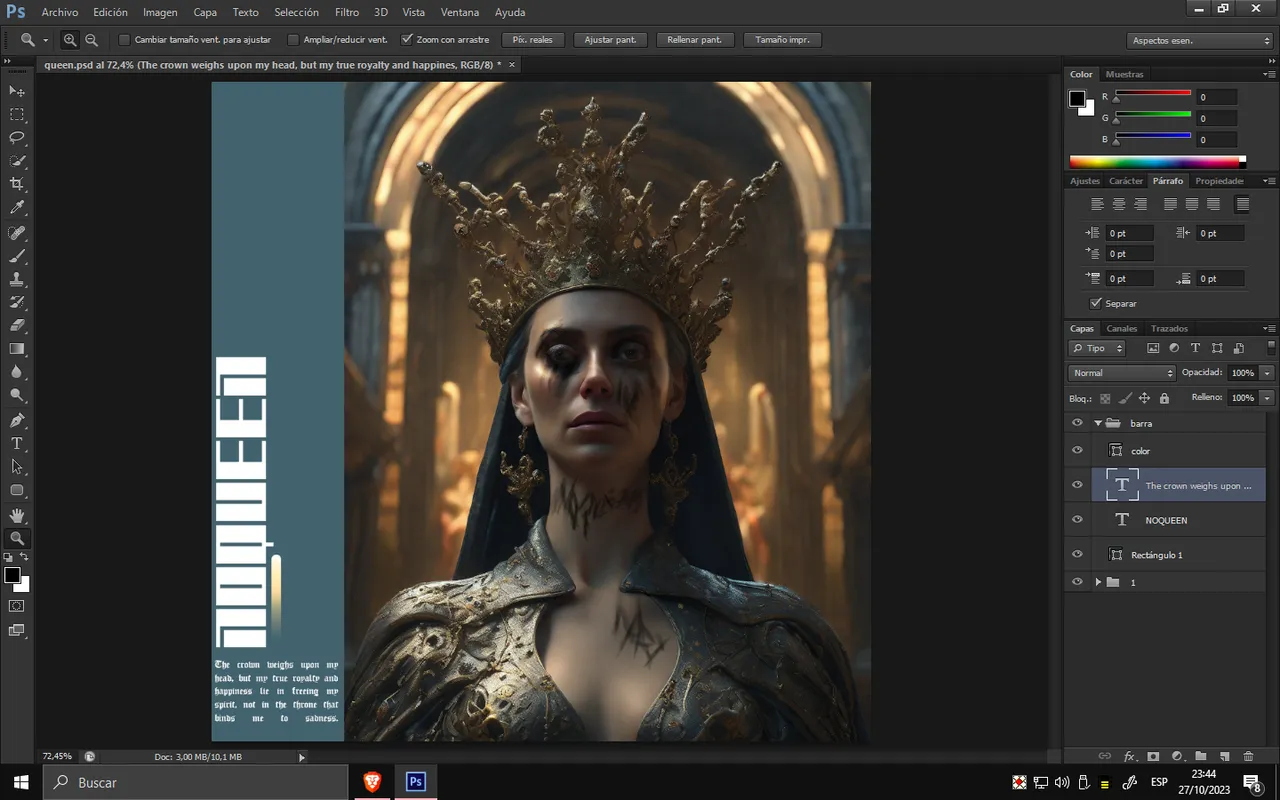Open the Filtro menu

point(347,12)
